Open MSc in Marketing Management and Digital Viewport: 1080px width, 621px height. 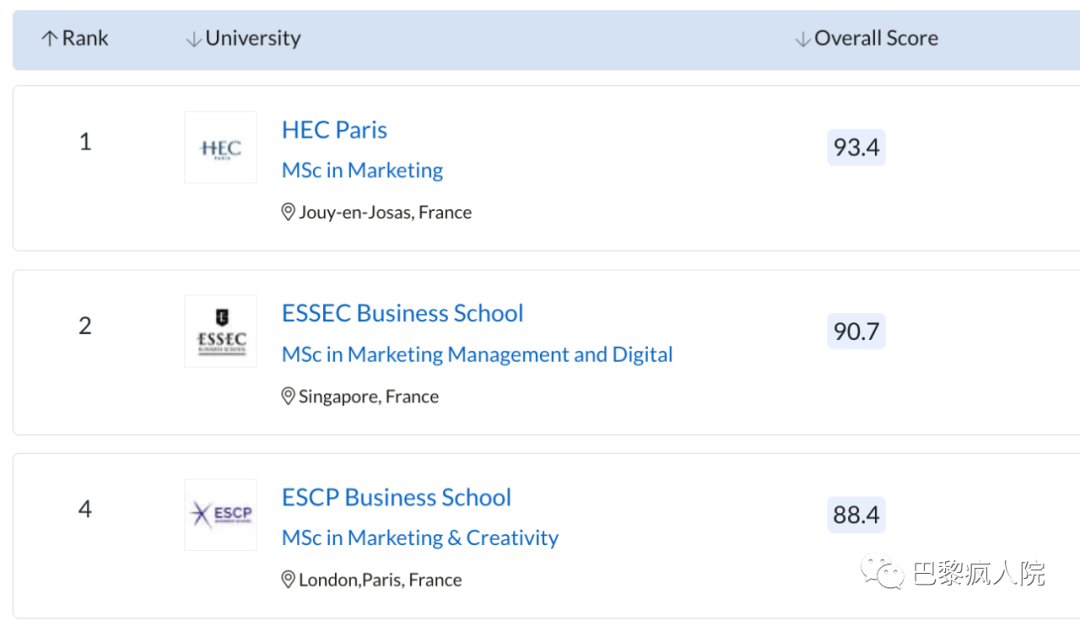[477, 354]
